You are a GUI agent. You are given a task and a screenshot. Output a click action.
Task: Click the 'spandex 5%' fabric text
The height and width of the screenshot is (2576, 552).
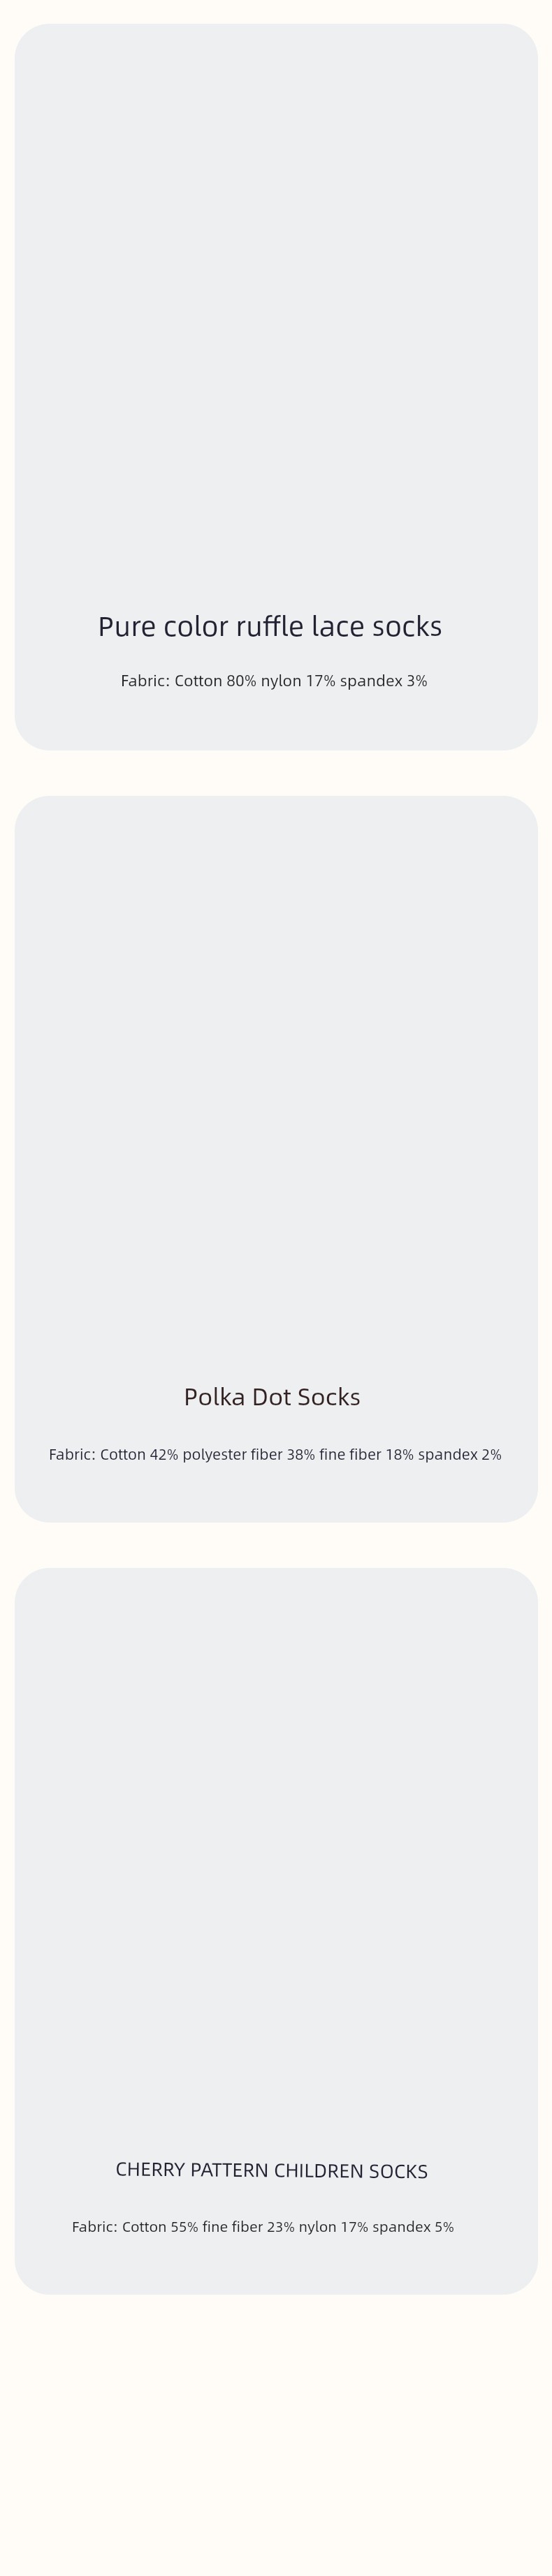point(413,2227)
